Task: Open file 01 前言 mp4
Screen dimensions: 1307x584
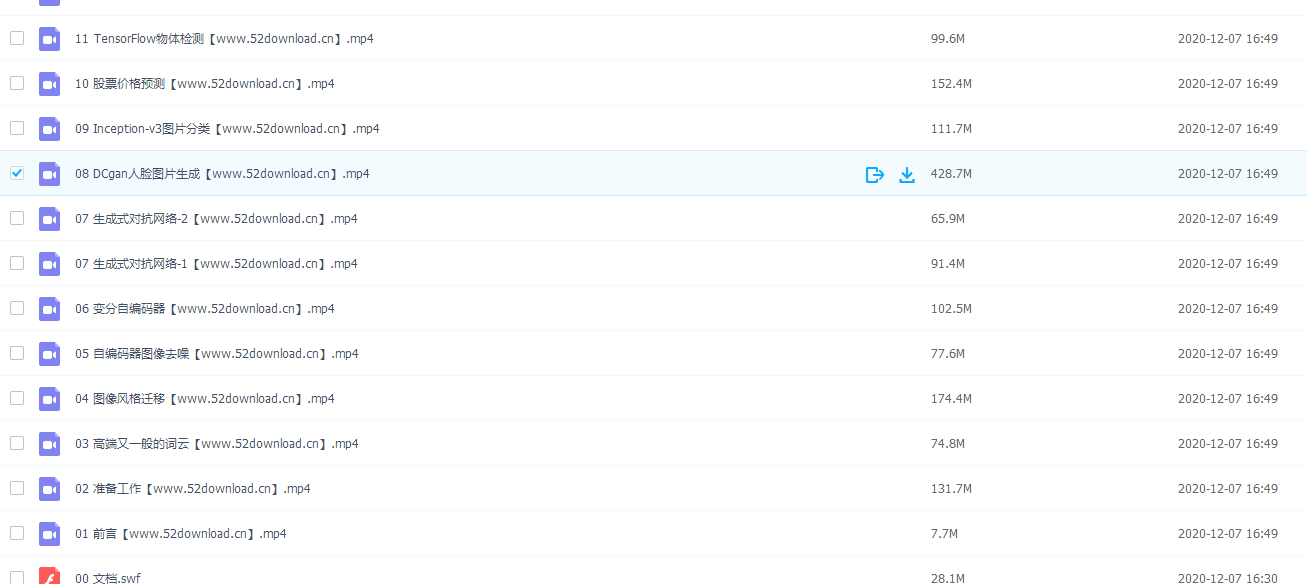Action: click(181, 534)
